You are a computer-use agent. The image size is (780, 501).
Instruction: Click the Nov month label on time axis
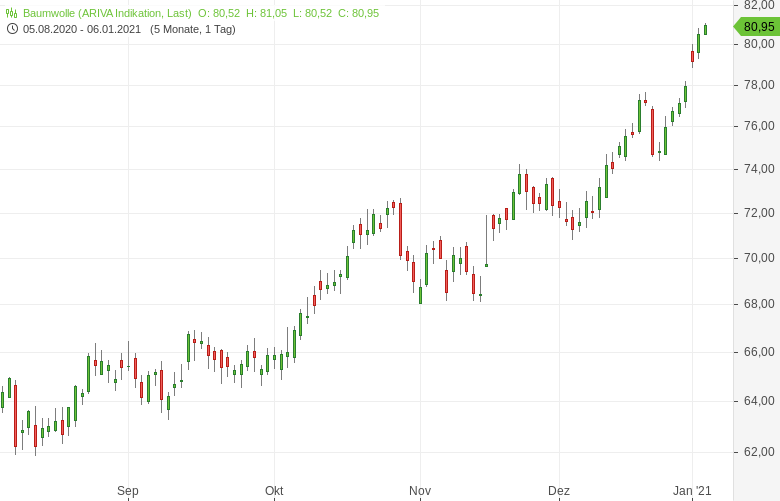(420, 491)
